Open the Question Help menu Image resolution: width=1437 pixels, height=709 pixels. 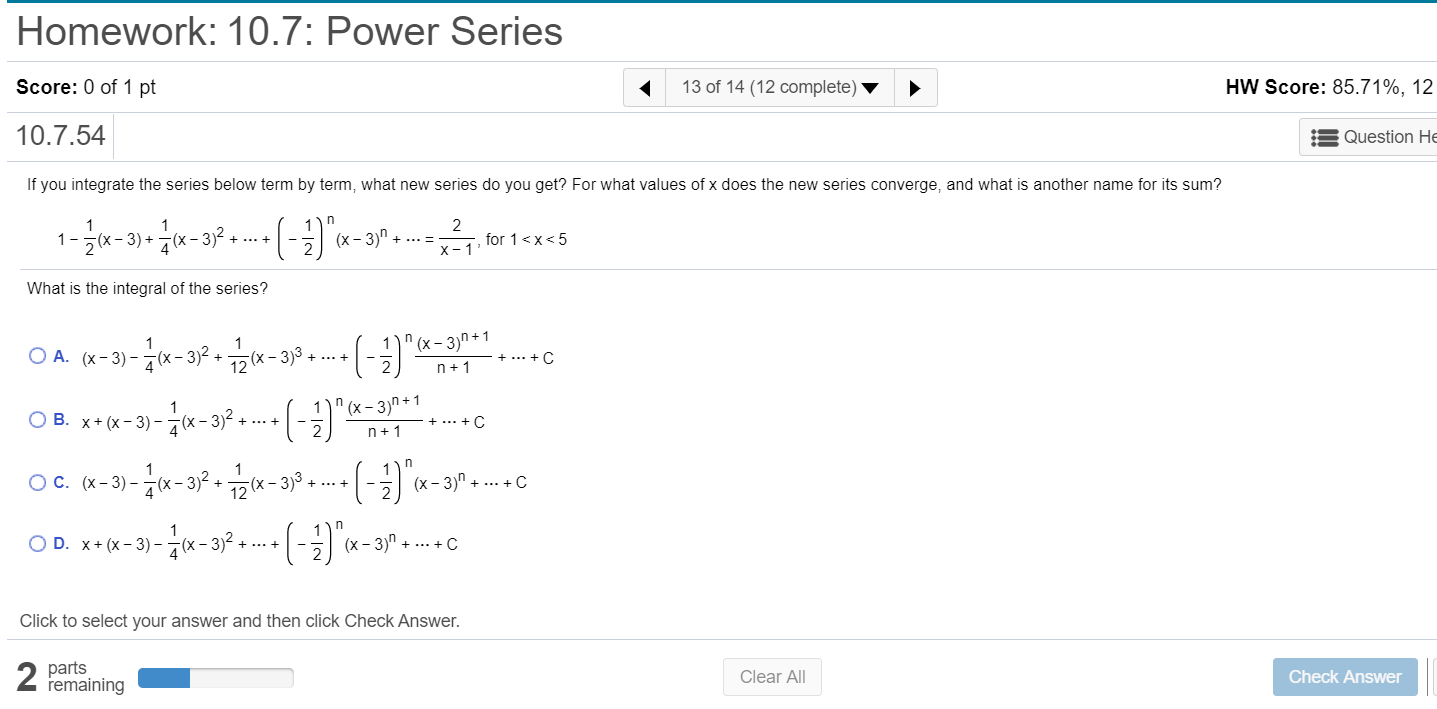click(1390, 136)
